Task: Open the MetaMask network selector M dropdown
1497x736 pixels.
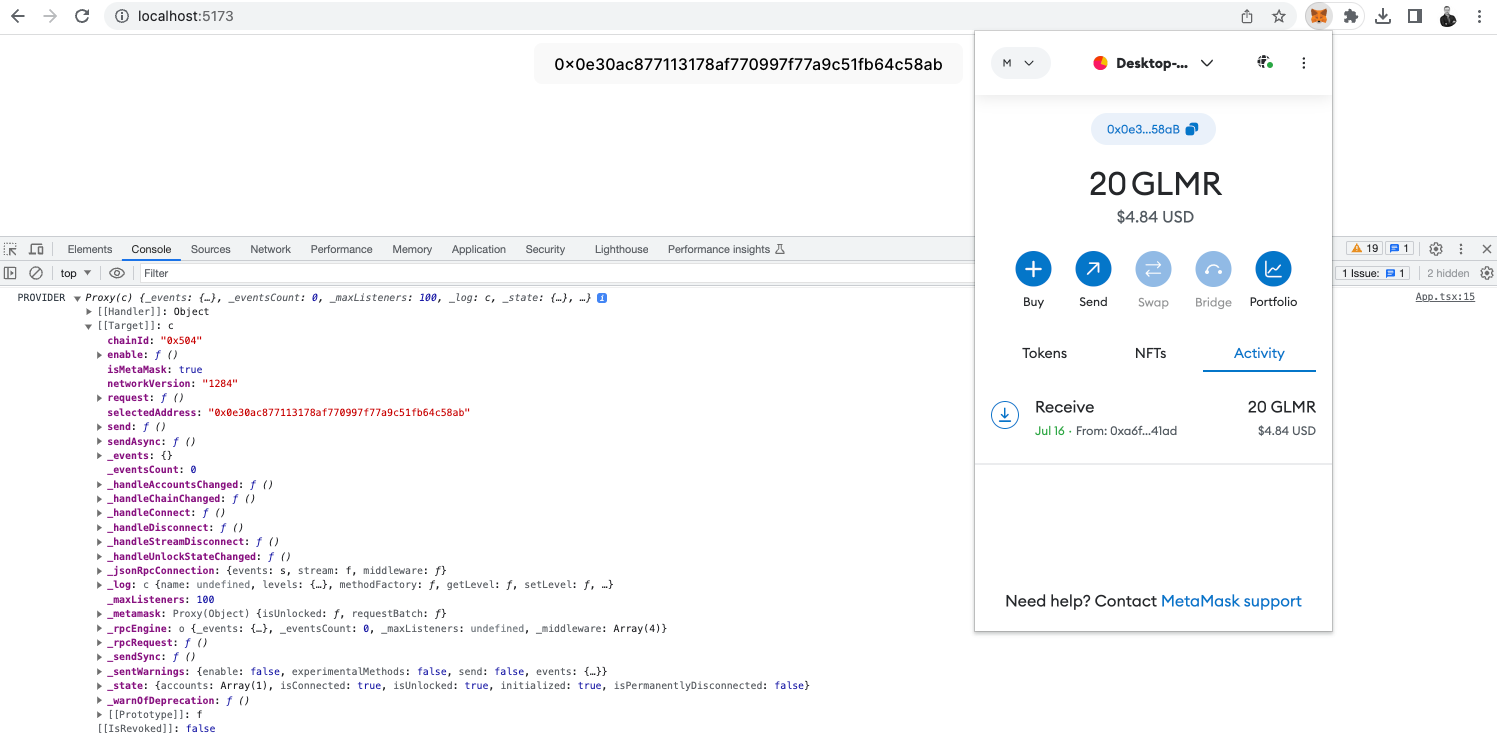Action: (x=1020, y=63)
